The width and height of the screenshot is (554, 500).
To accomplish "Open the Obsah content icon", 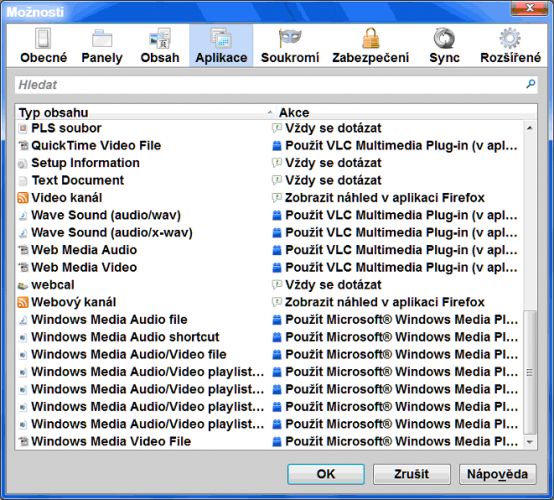I will pyautogui.click(x=160, y=38).
